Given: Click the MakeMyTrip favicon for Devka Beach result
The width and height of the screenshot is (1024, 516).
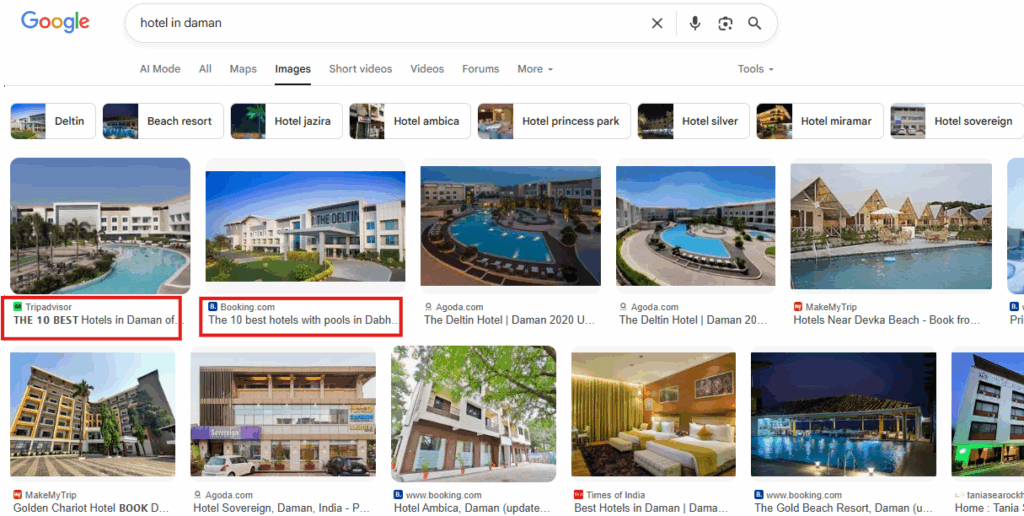Looking at the screenshot, I should click(797, 307).
